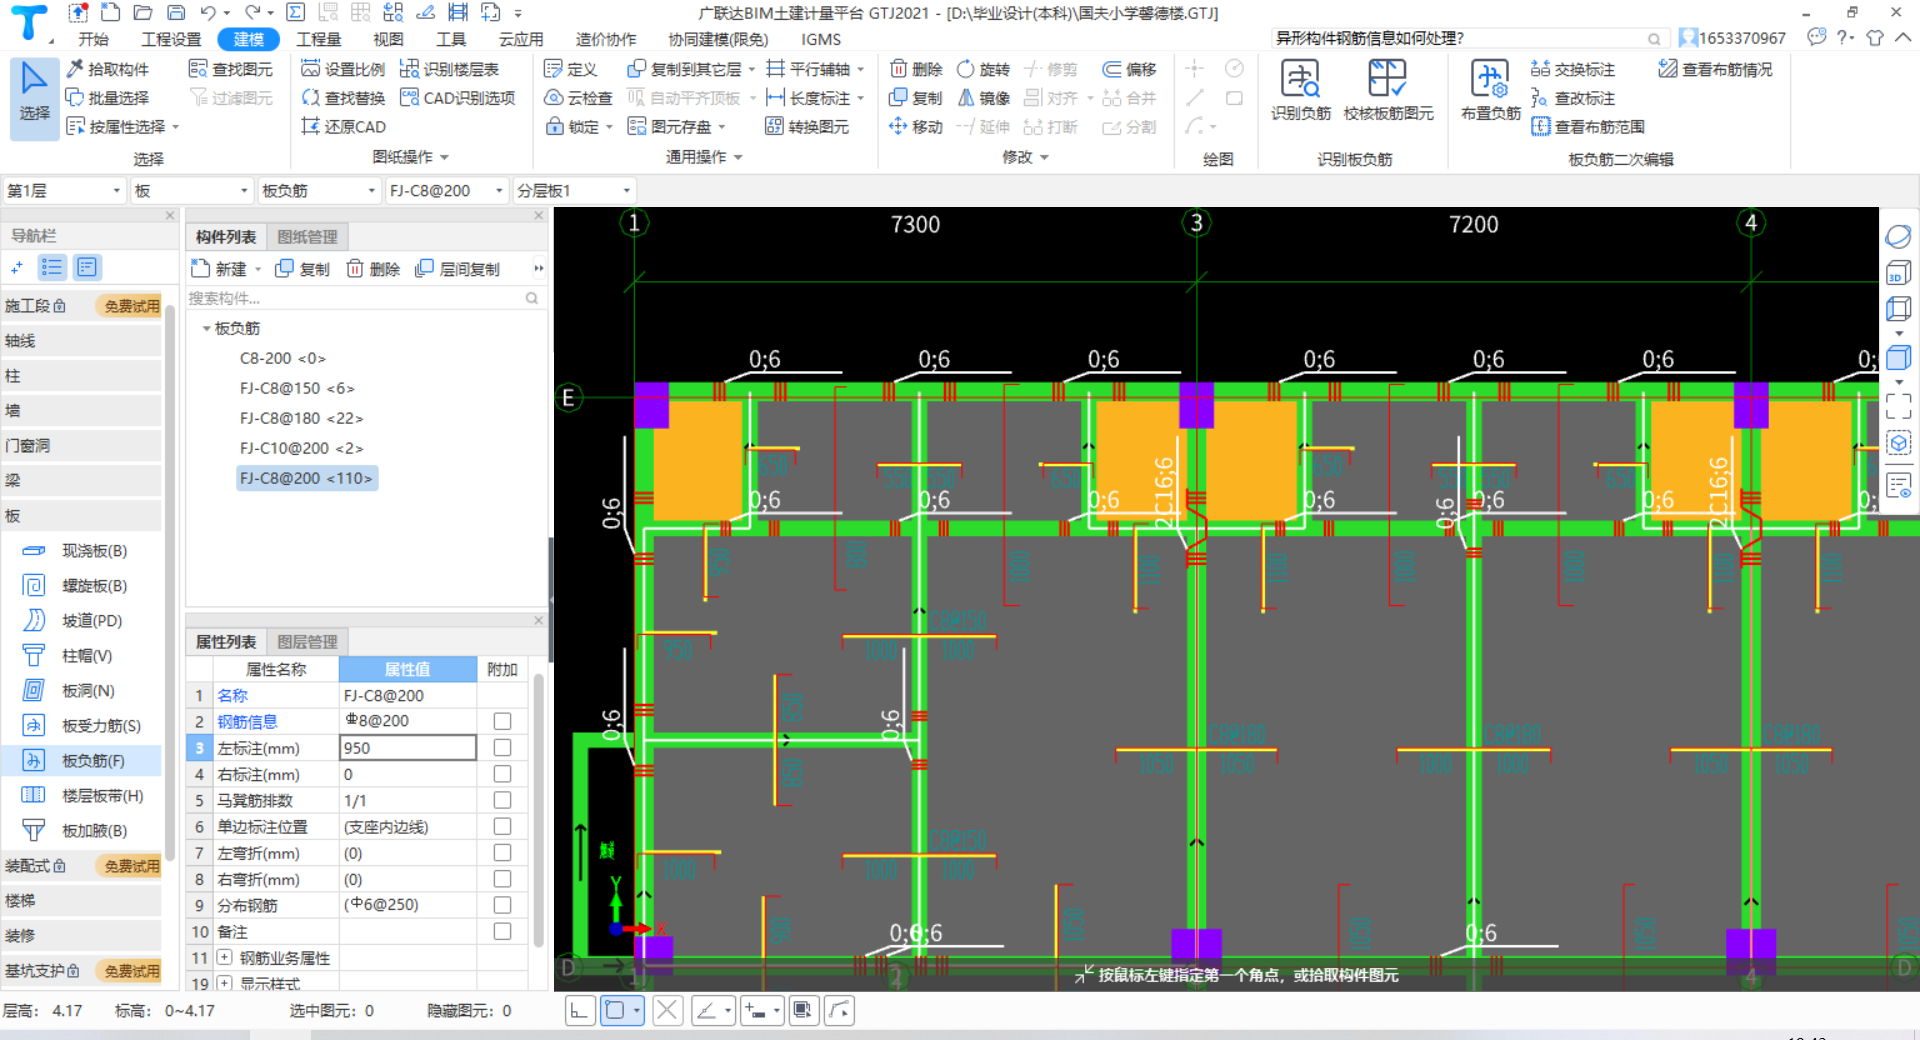The image size is (1920, 1040).
Task: Click 复制 button in component list
Action: 302,269
